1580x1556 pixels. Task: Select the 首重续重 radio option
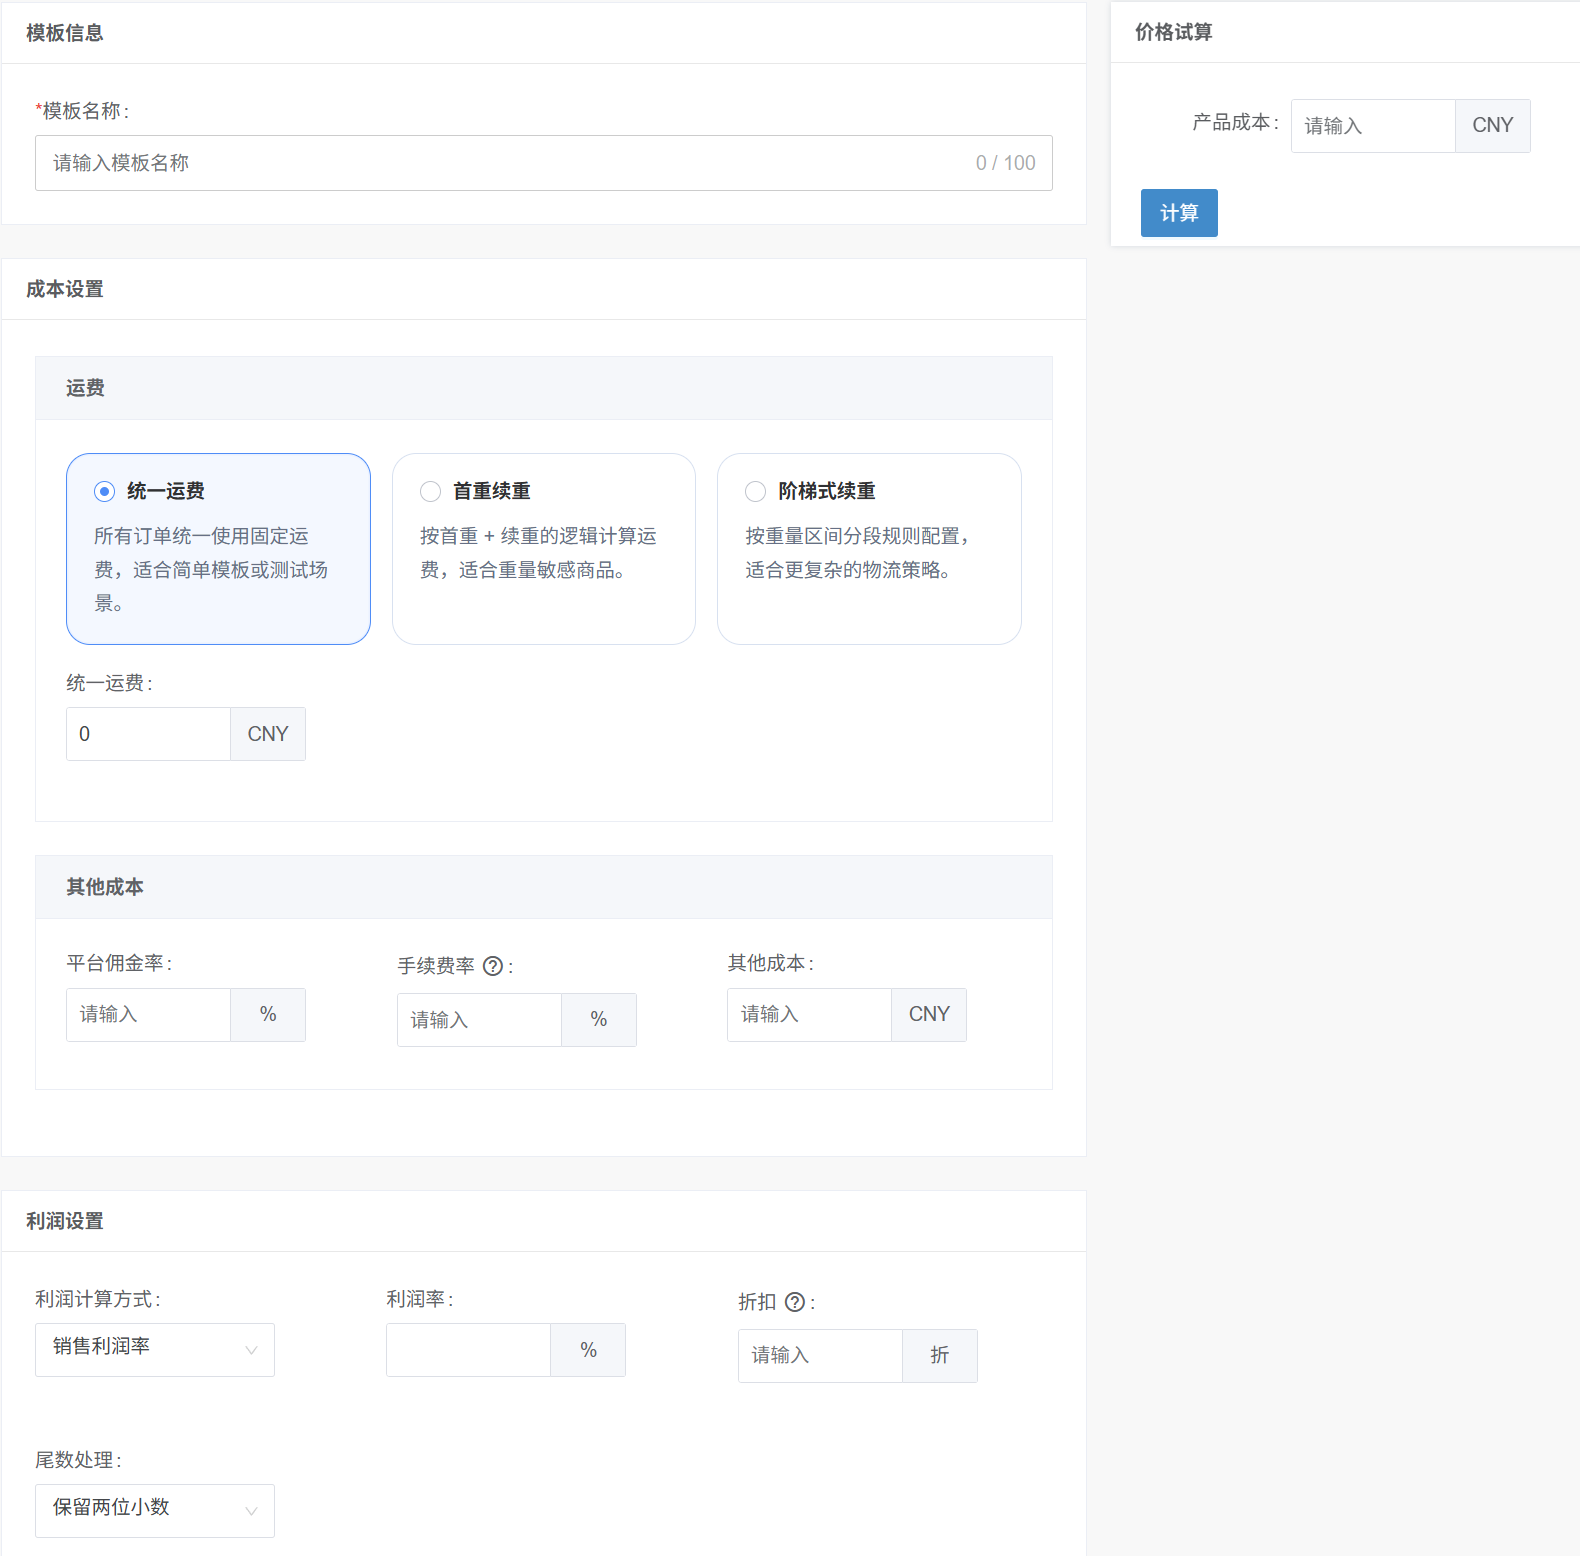pos(430,491)
